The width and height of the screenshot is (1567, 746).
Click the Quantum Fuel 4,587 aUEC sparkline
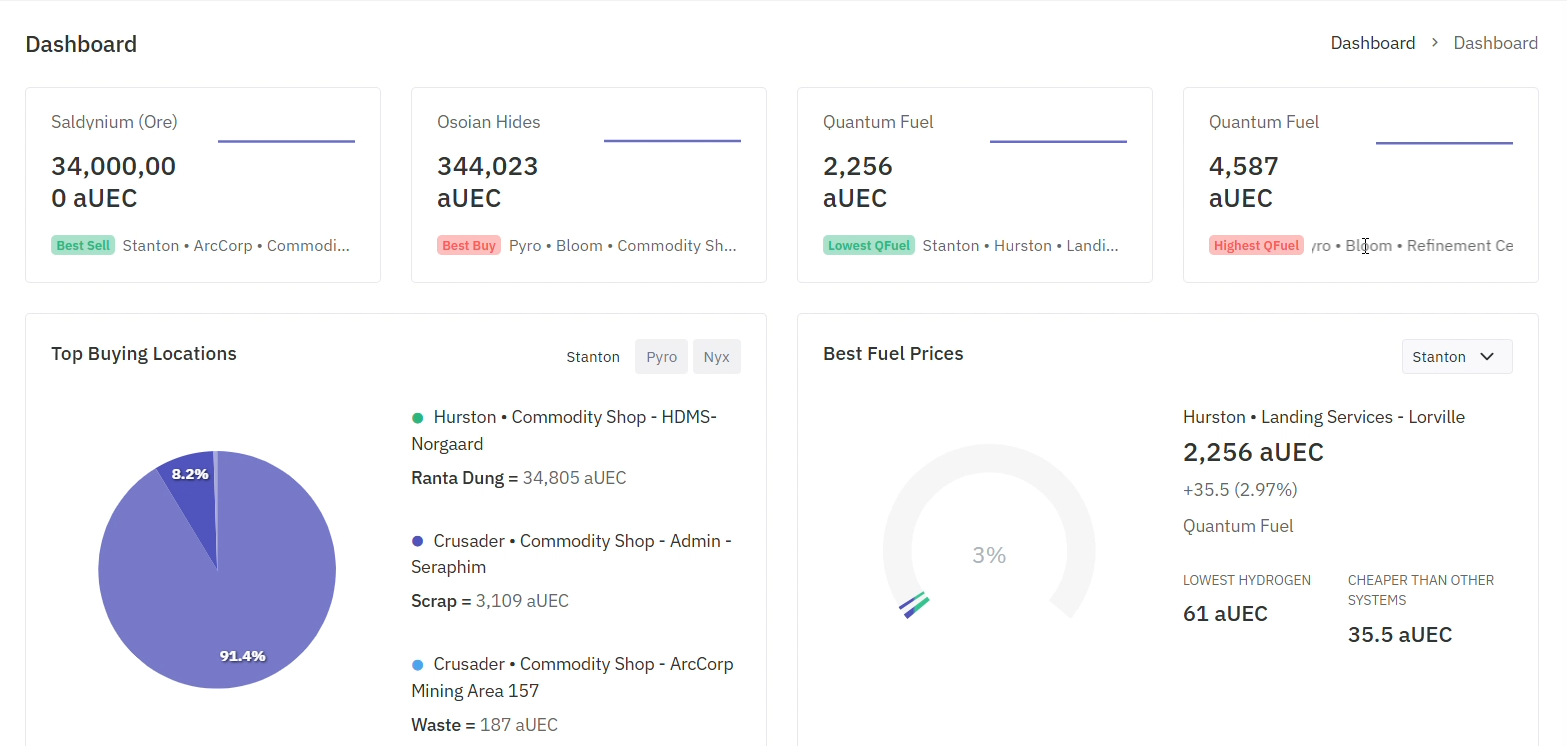point(1444,143)
